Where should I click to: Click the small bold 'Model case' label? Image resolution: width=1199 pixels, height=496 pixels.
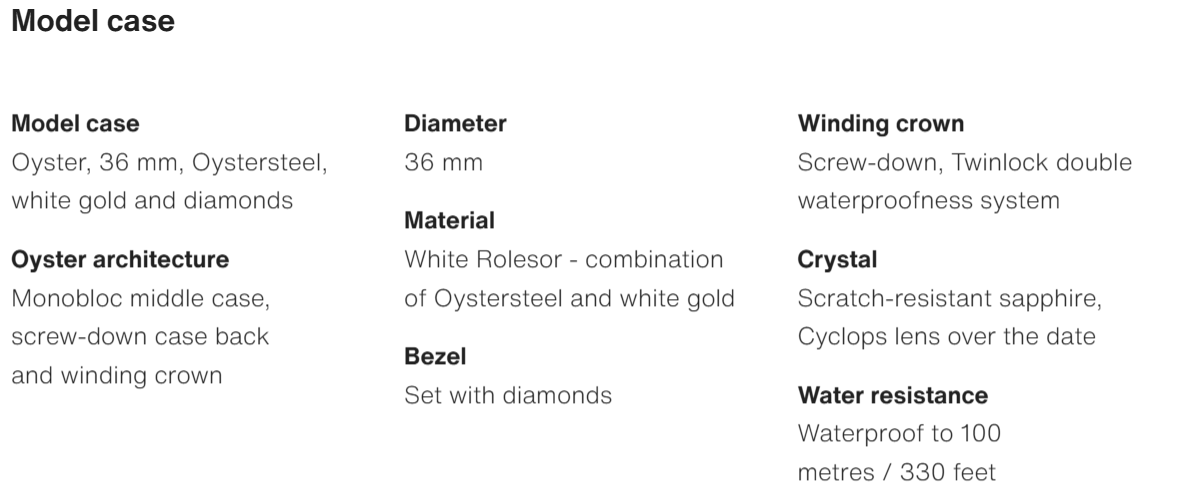[75, 124]
